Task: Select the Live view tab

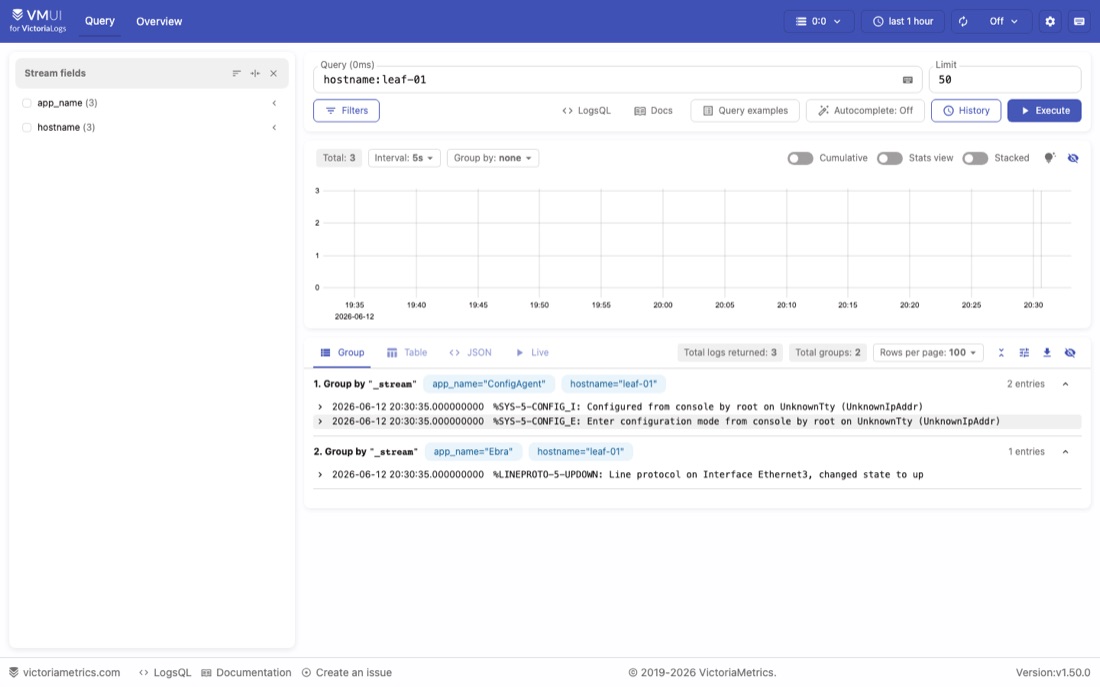Action: (532, 352)
